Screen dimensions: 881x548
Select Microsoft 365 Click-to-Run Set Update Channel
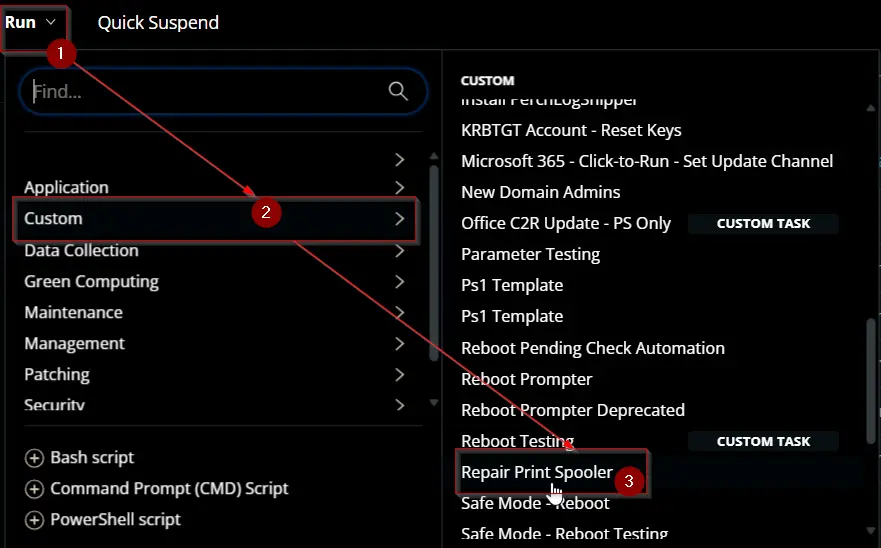(647, 161)
